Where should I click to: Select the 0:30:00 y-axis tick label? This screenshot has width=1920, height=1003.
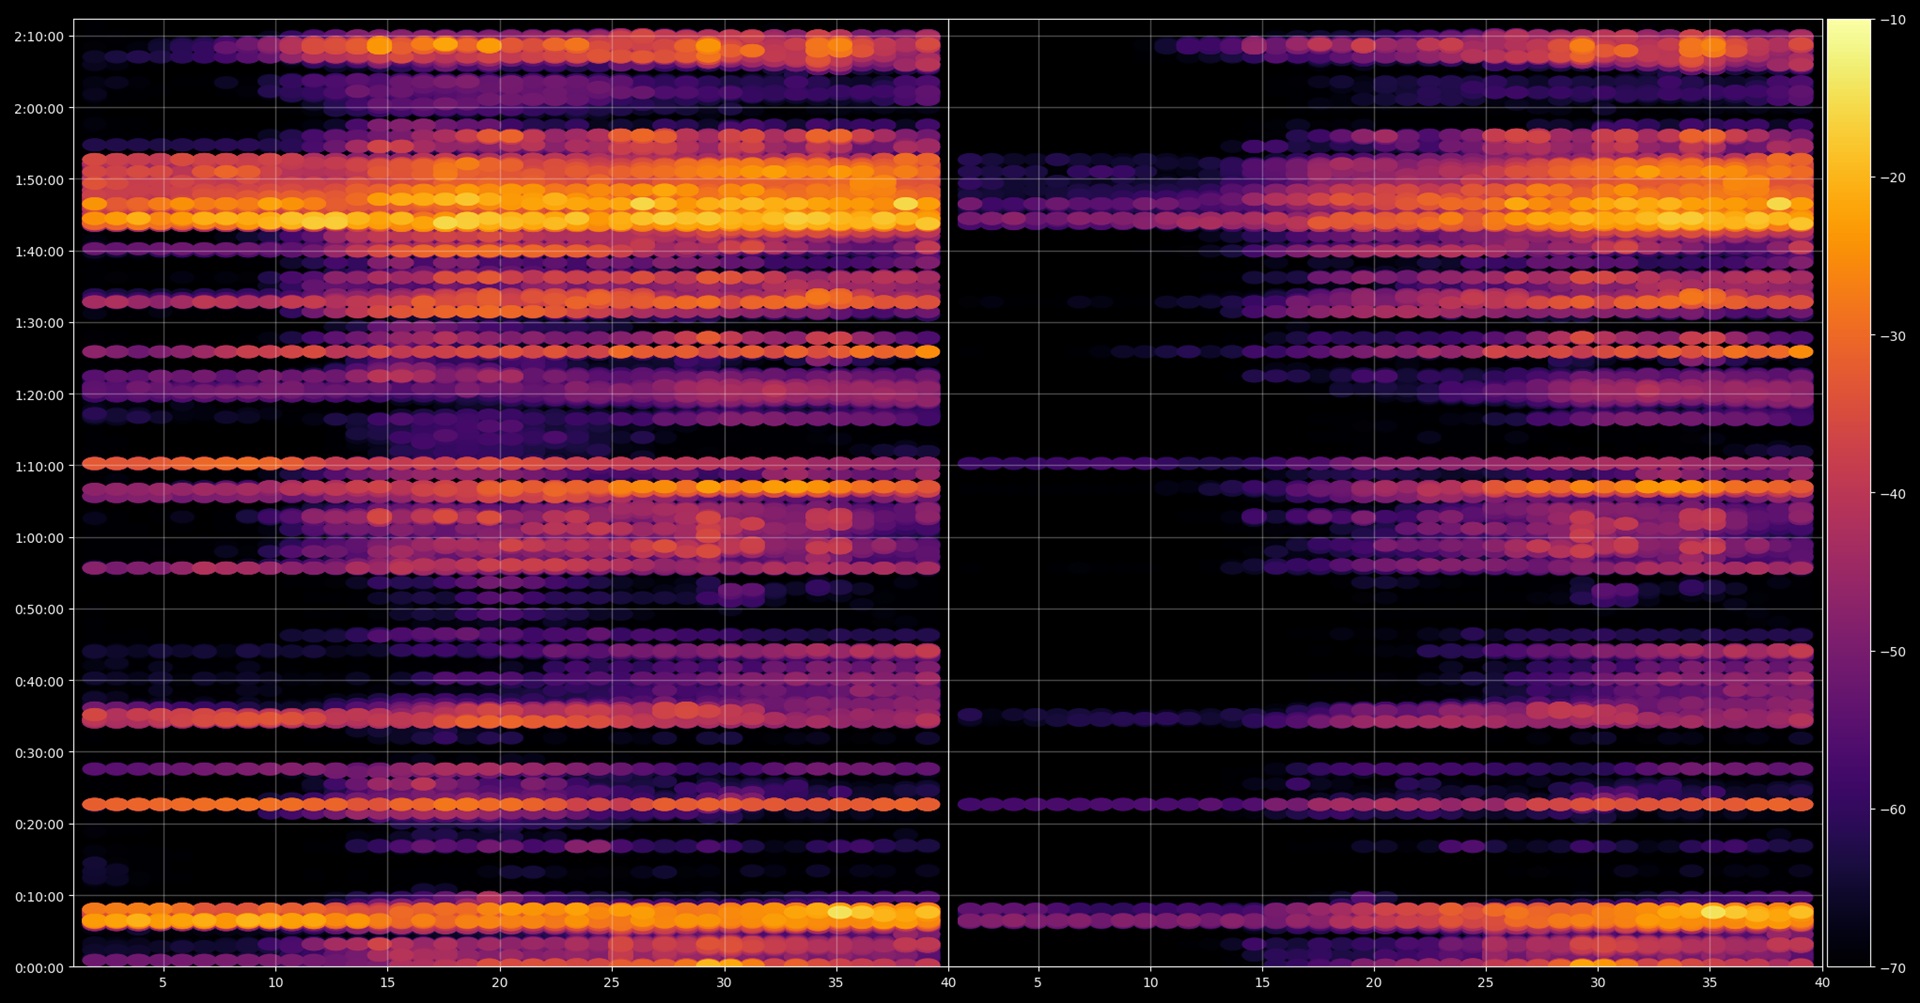click(39, 753)
